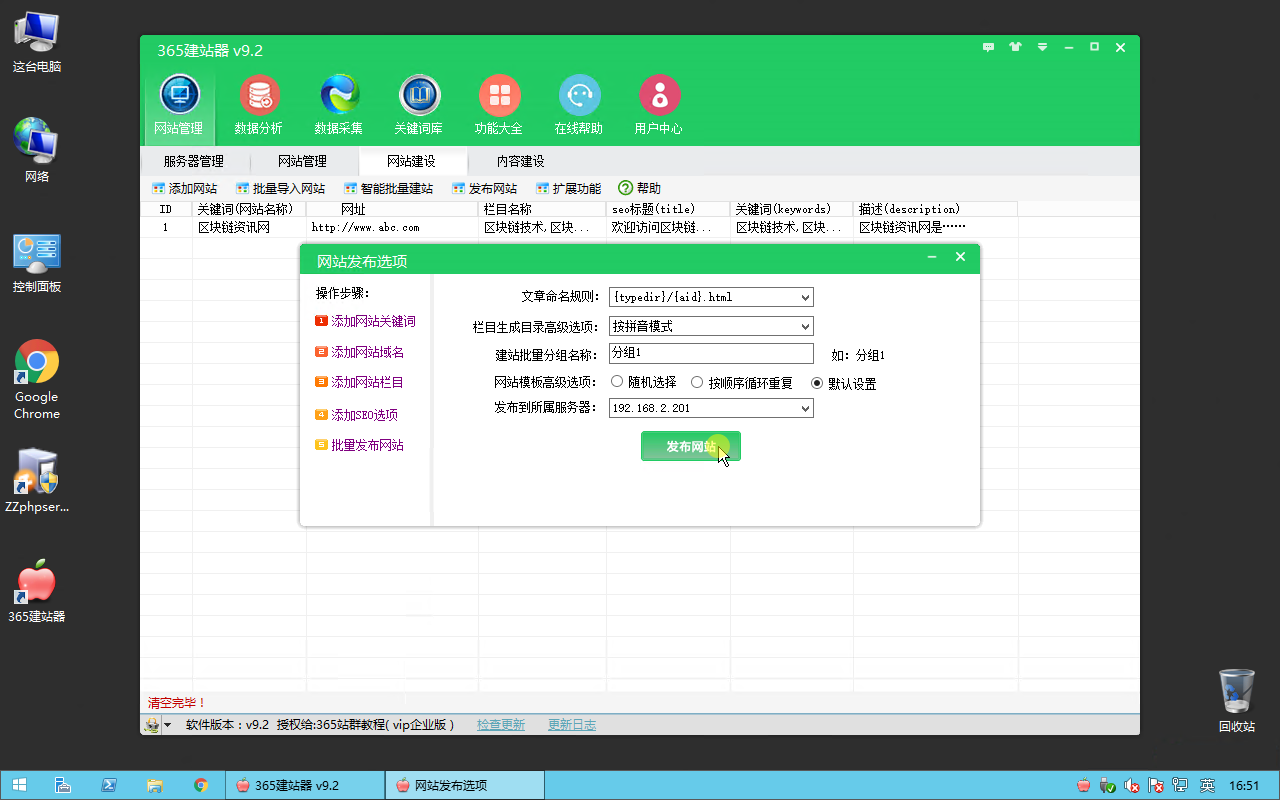Viewport: 1280px width, 800px height.
Task: Open the 关键词库 module icon
Action: (x=419, y=105)
